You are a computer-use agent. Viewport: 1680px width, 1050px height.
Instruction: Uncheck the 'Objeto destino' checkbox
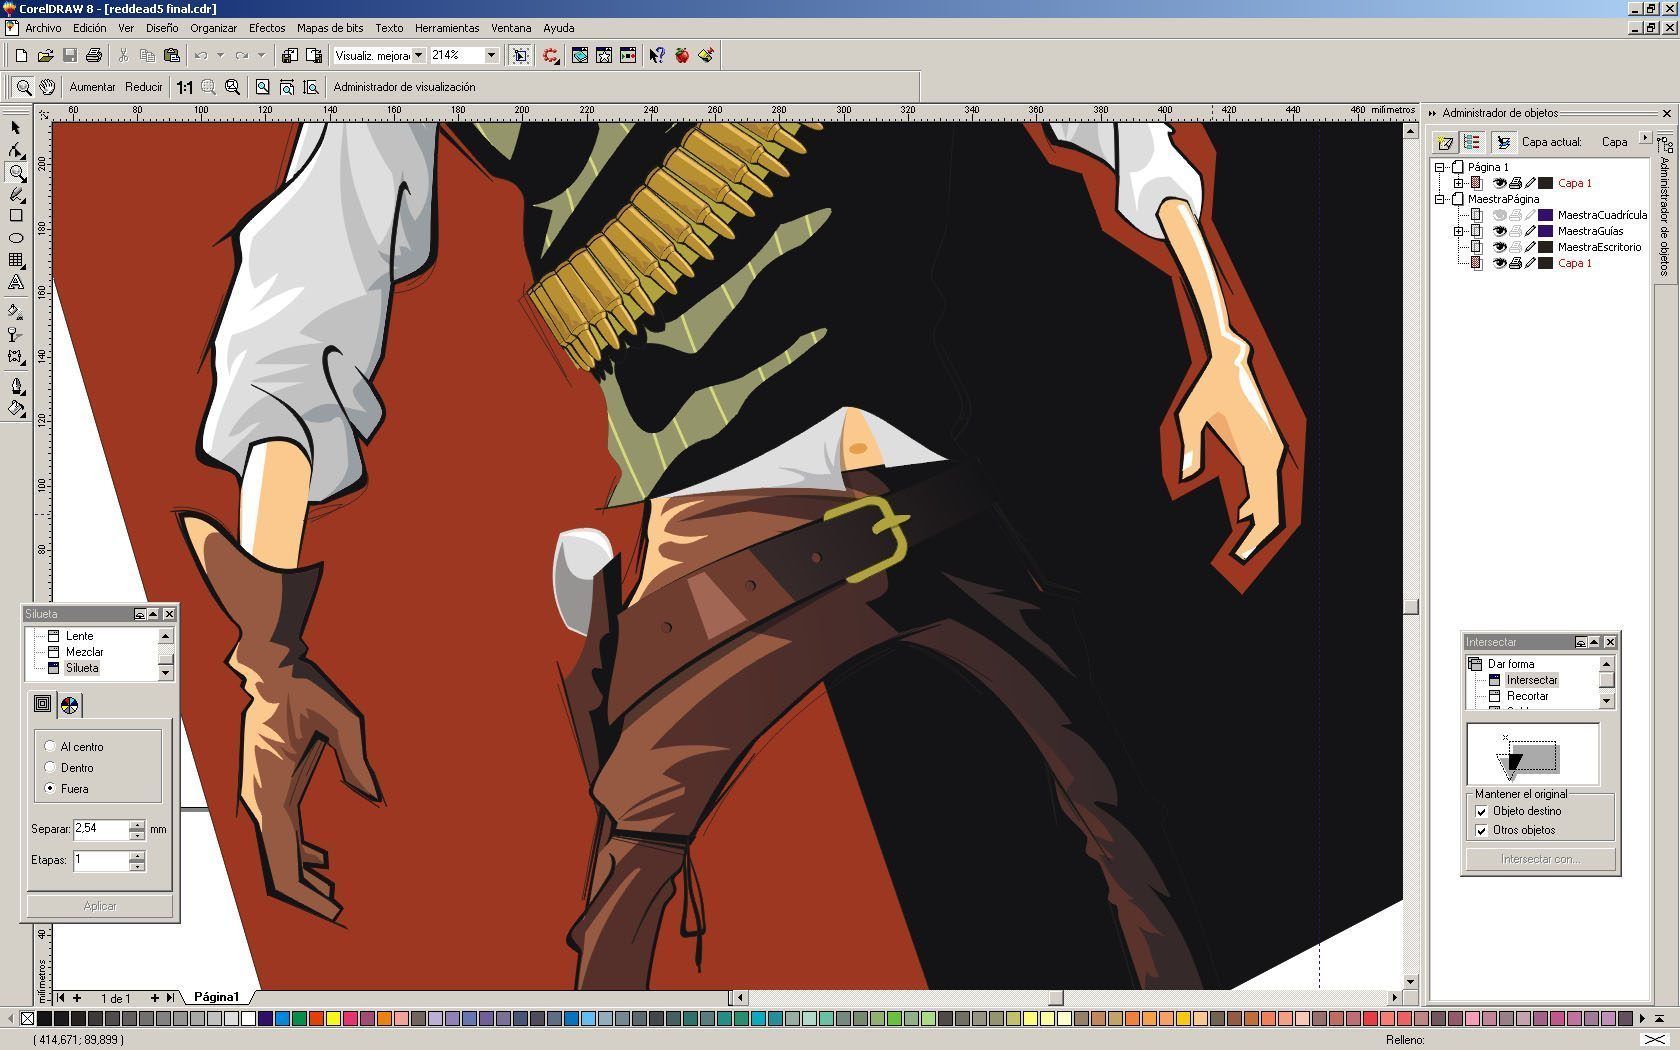point(1481,811)
